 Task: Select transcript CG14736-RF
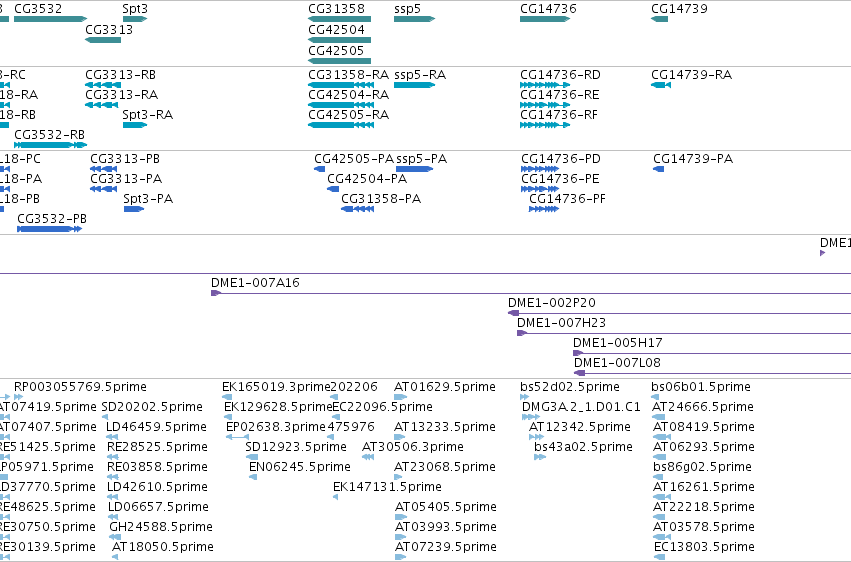point(545,125)
